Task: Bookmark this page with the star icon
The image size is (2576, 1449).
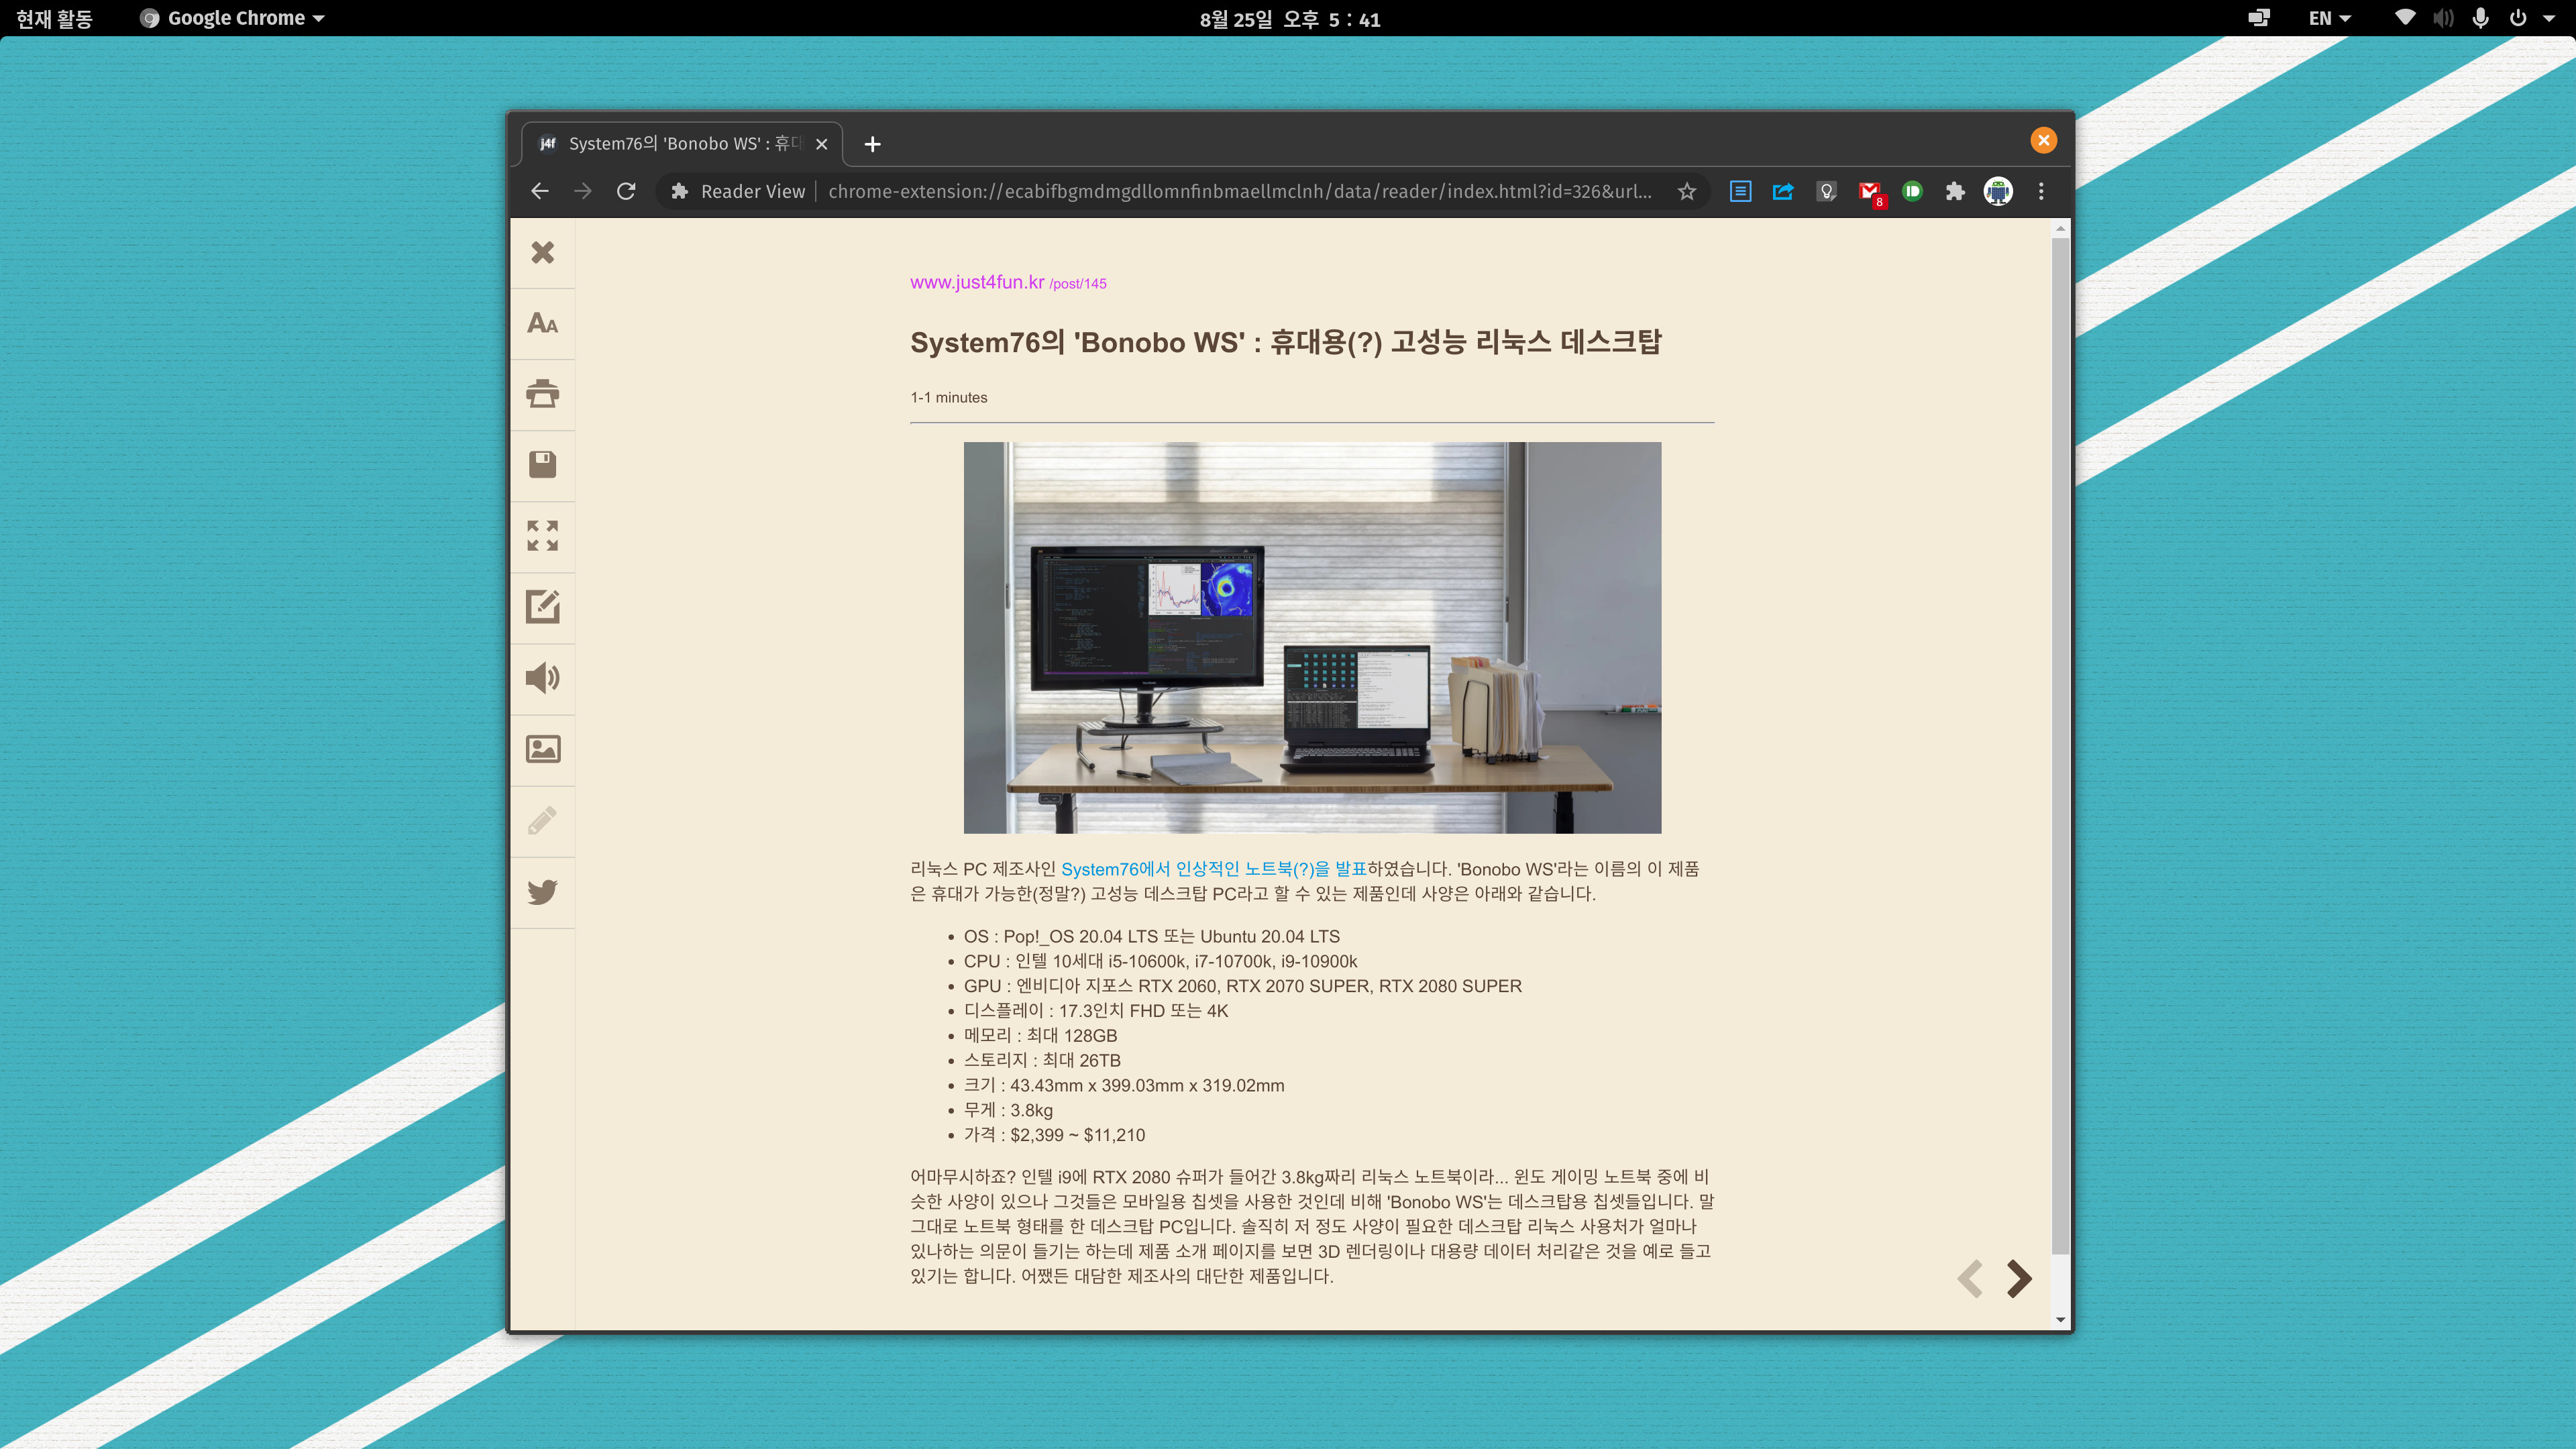Action: [1687, 191]
